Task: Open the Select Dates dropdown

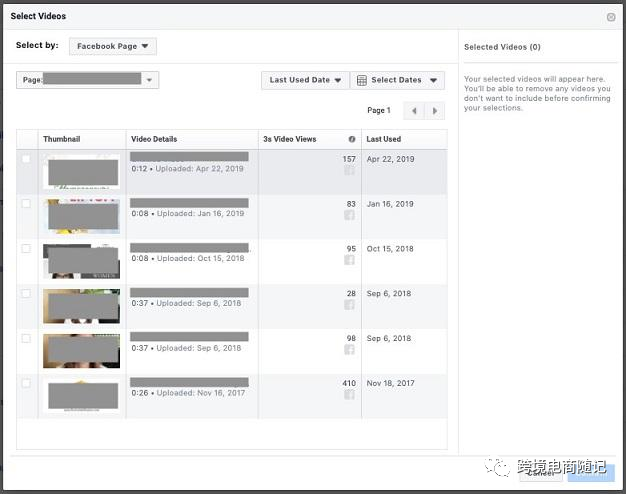Action: coord(397,80)
